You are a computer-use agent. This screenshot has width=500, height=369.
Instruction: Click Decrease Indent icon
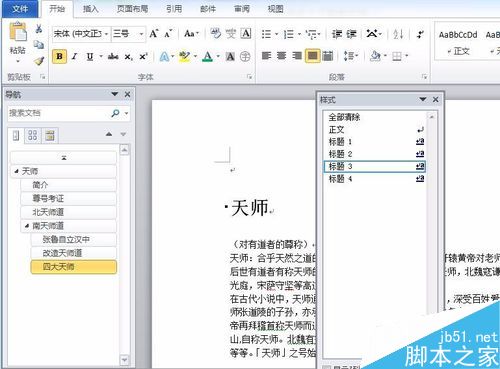coord(337,34)
